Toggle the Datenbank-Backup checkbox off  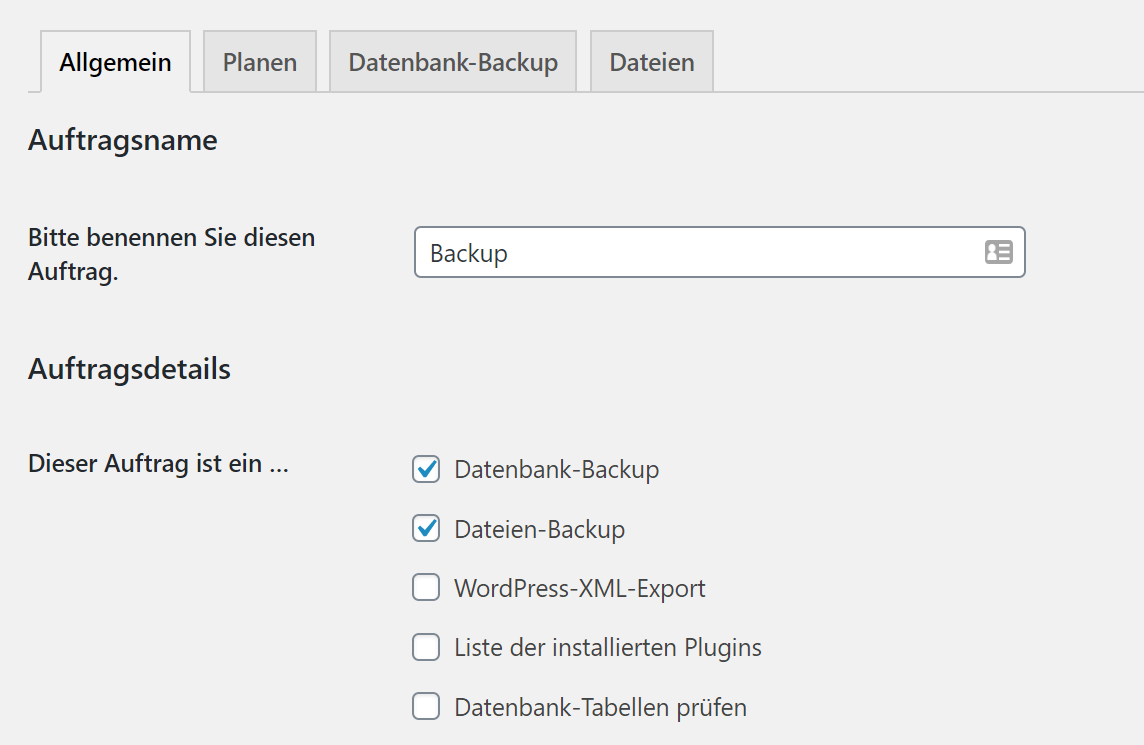tap(425, 469)
